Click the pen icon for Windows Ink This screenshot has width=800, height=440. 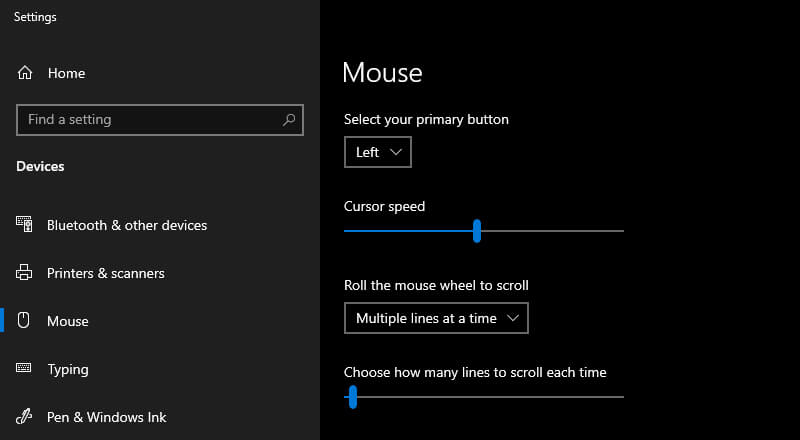(25, 417)
